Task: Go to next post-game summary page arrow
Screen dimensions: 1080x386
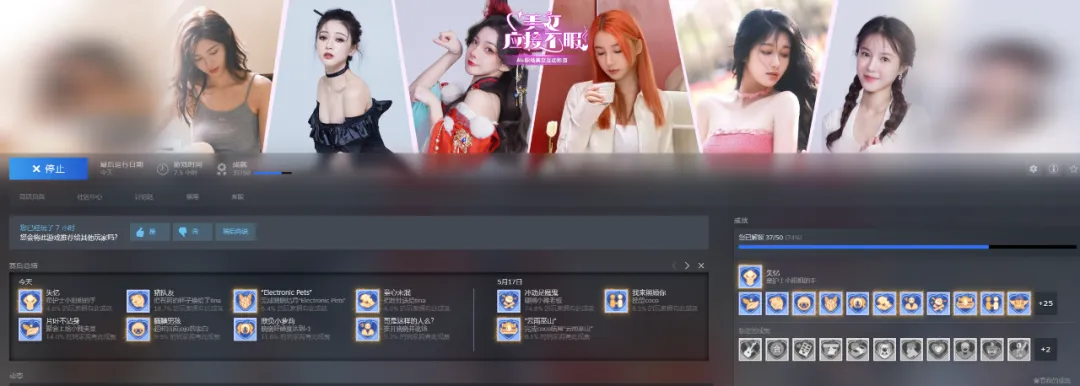Action: pyautogui.click(x=687, y=265)
